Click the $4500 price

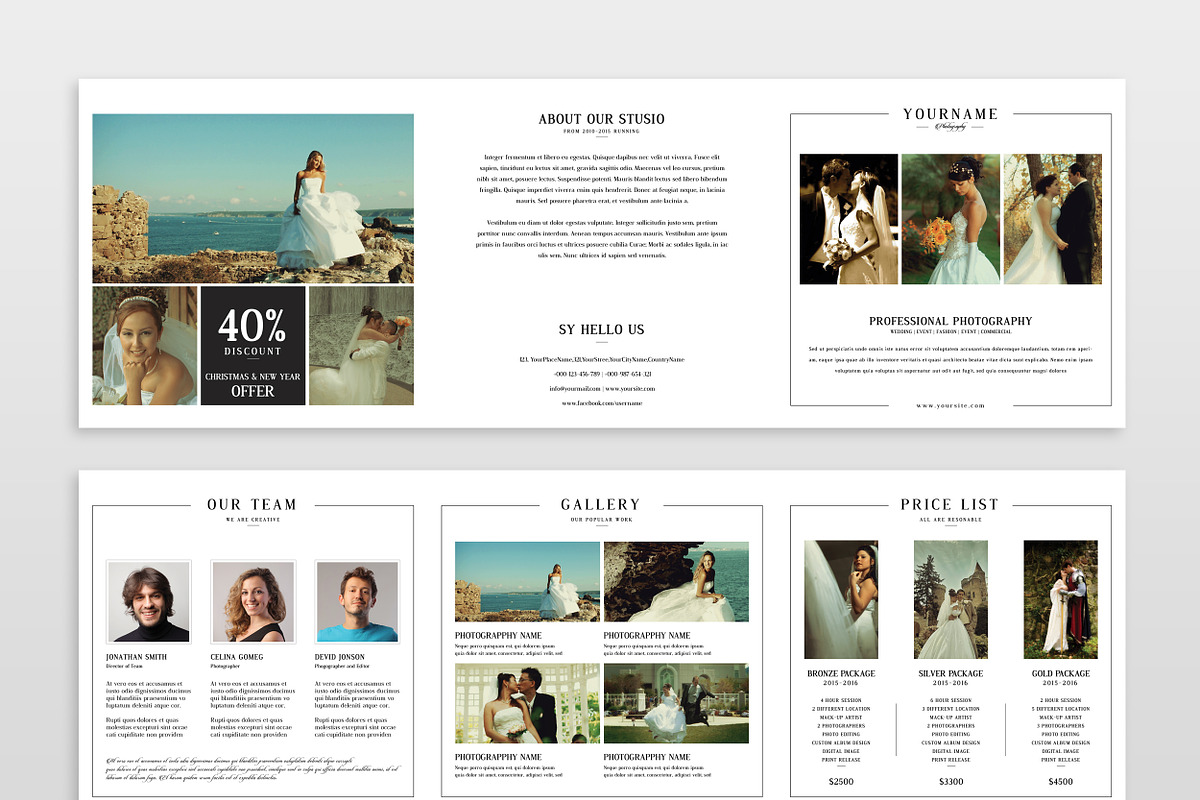click(x=1060, y=781)
